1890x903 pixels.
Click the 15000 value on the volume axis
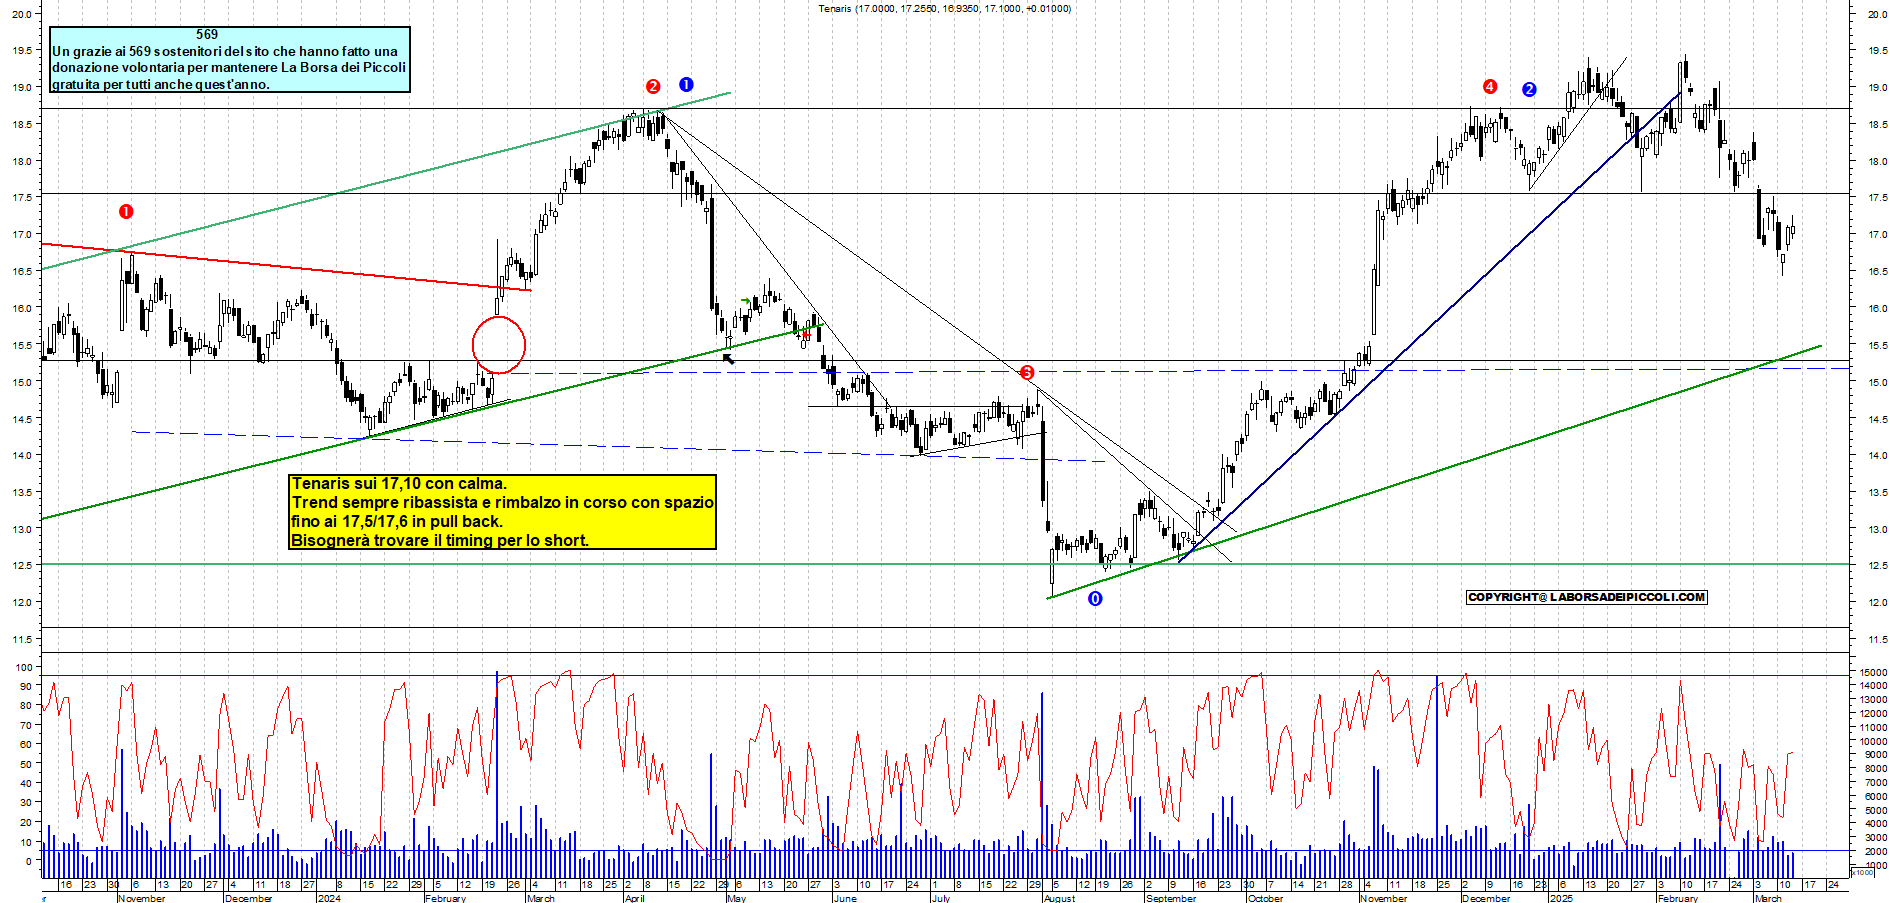click(1873, 672)
